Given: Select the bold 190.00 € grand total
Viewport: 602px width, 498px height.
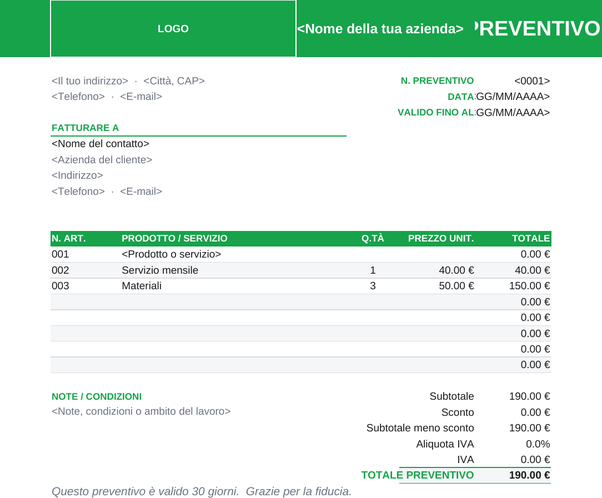Looking at the screenshot, I should coord(529,475).
